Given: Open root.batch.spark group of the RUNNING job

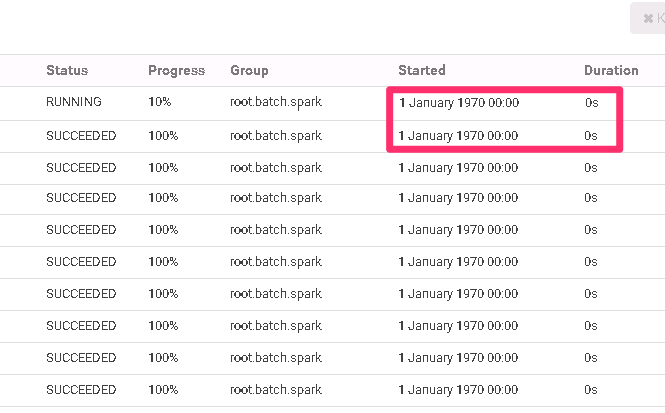Looking at the screenshot, I should (276, 103).
